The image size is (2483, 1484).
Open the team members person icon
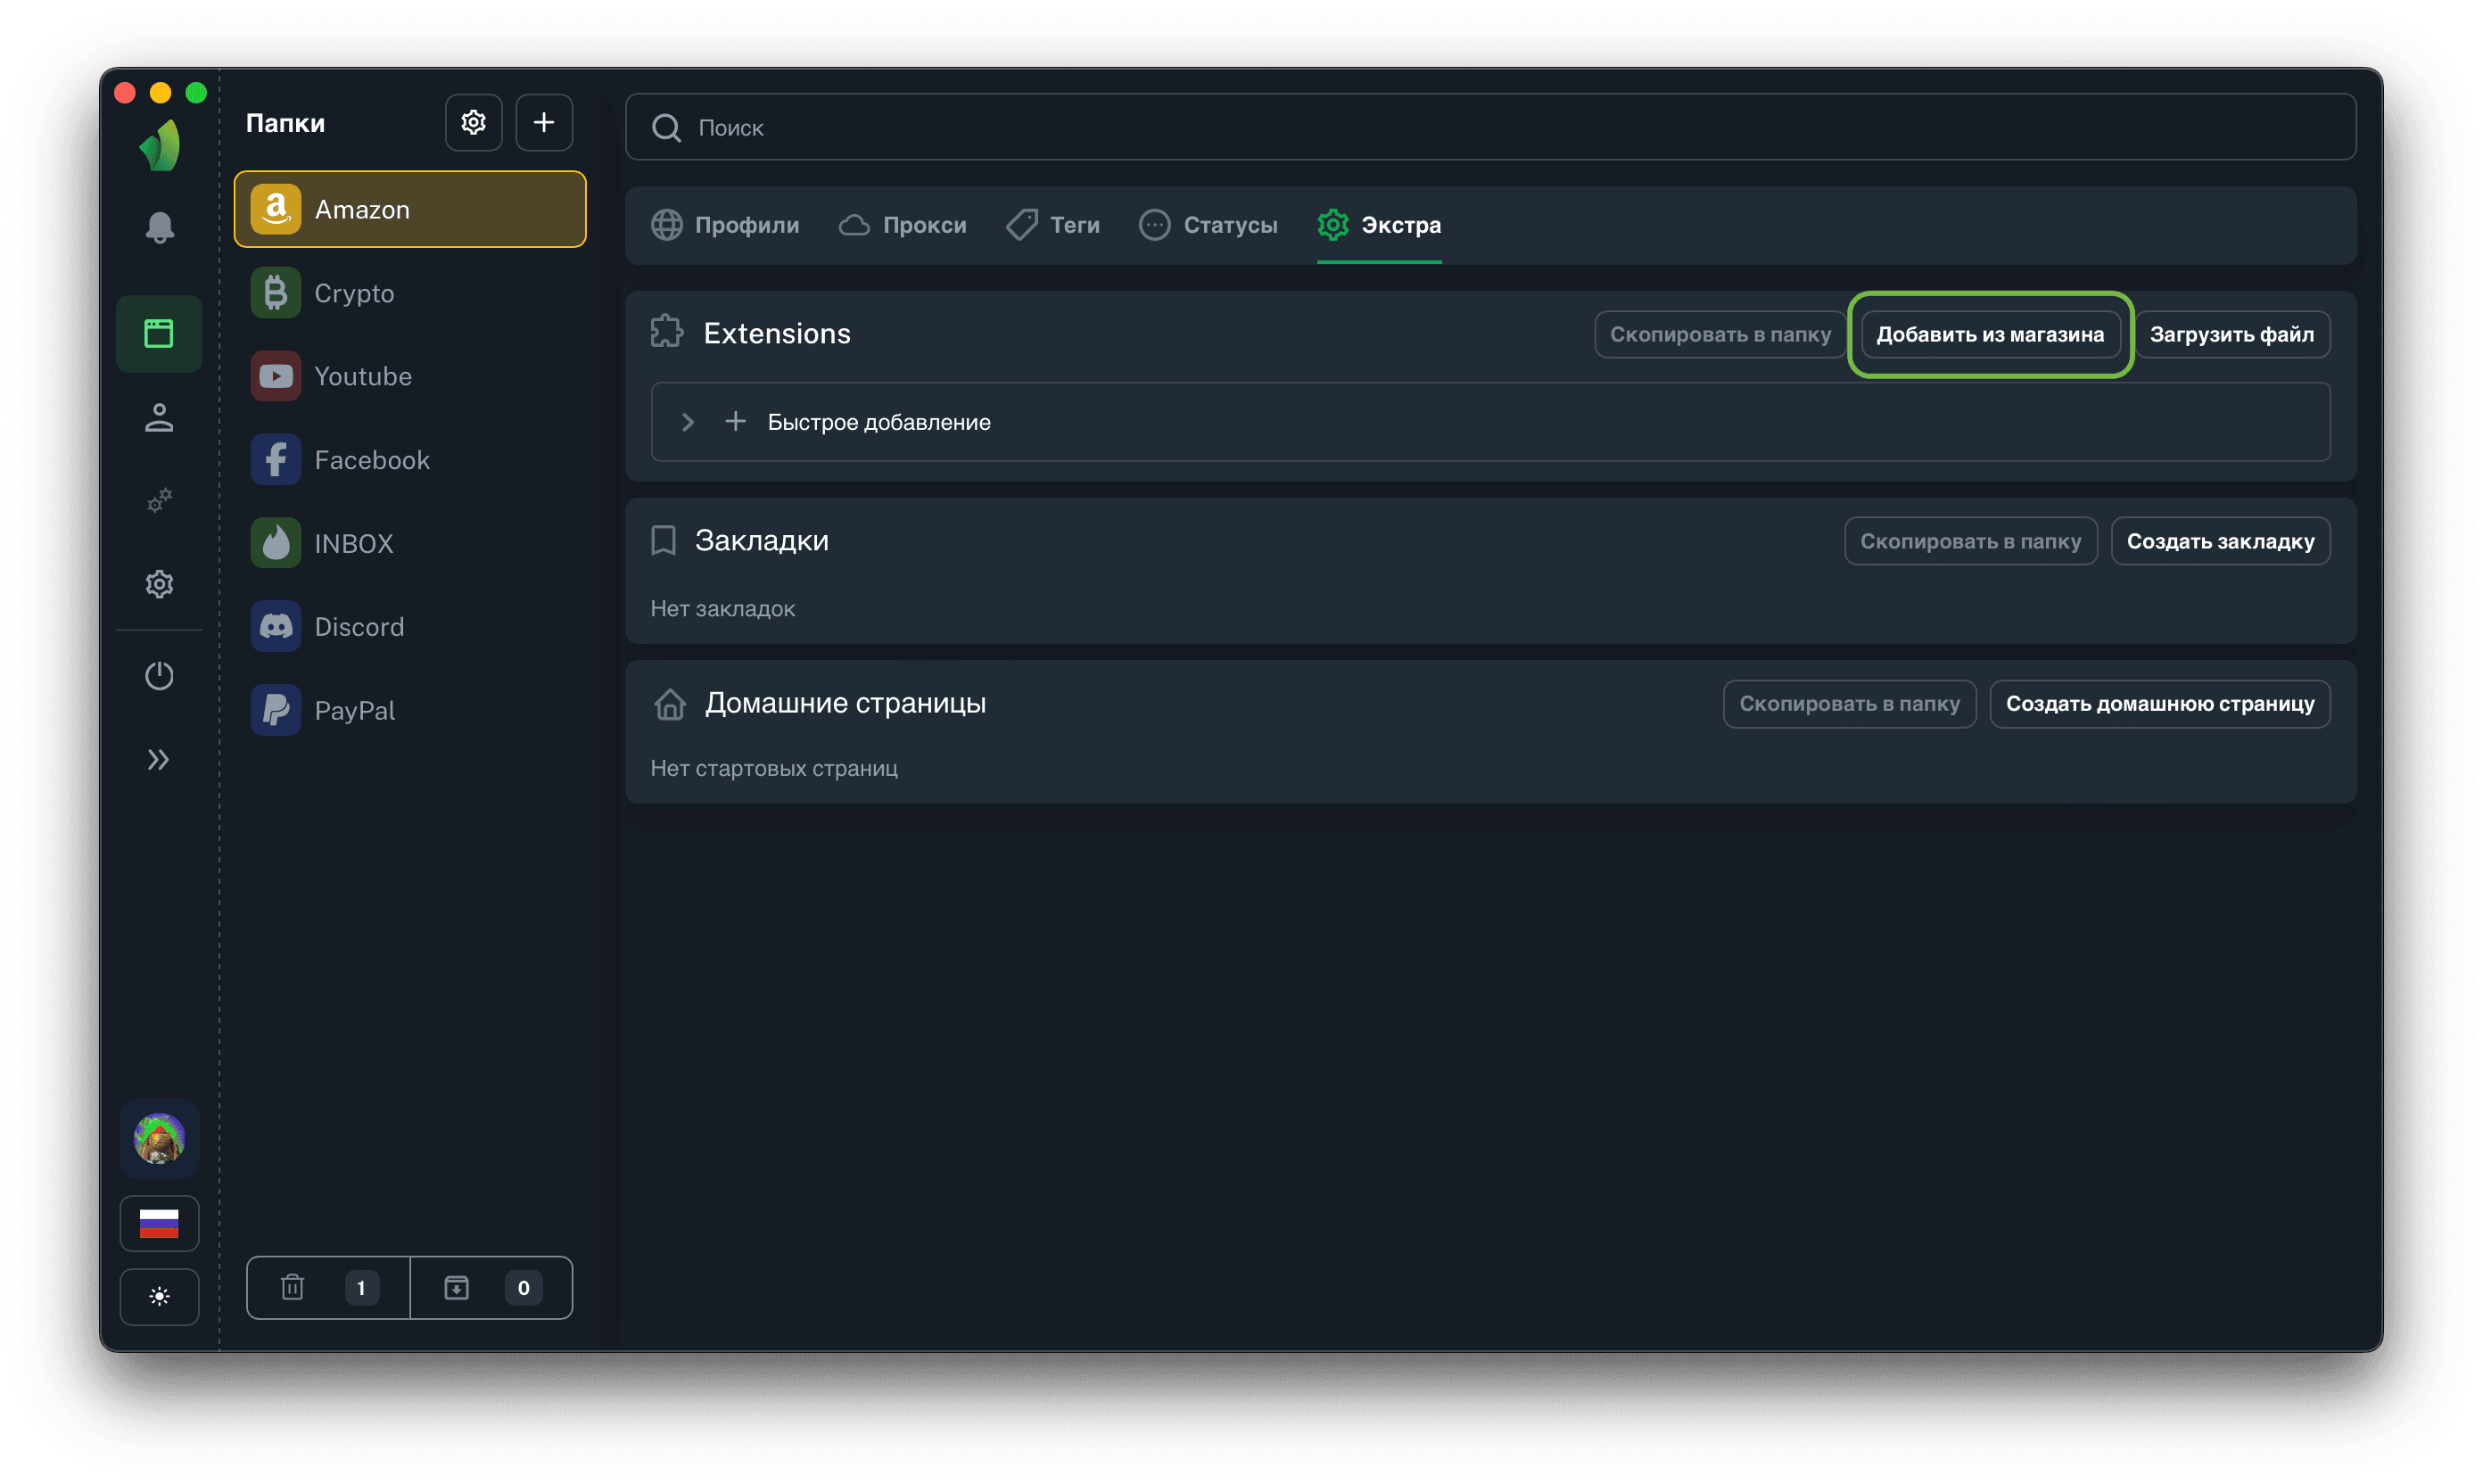[x=159, y=417]
